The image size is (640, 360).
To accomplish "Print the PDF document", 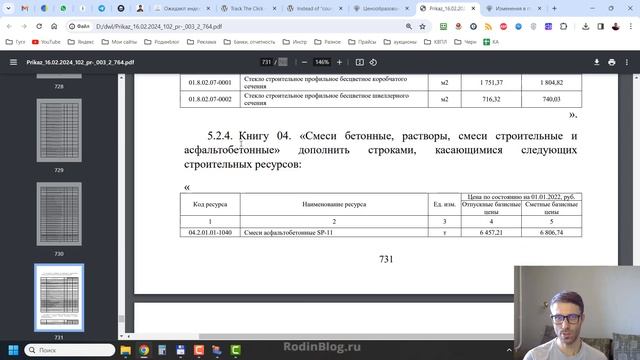I will pyautogui.click(x=611, y=62).
